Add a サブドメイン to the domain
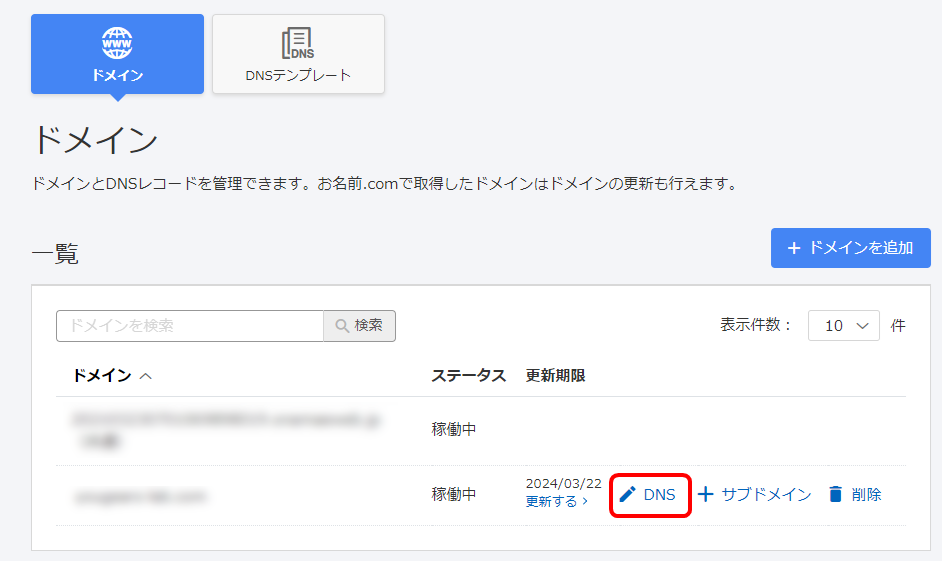942x561 pixels. (755, 494)
